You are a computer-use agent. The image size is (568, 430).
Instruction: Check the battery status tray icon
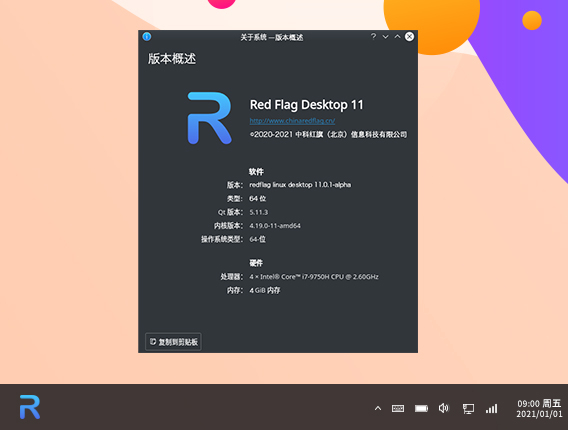421,409
